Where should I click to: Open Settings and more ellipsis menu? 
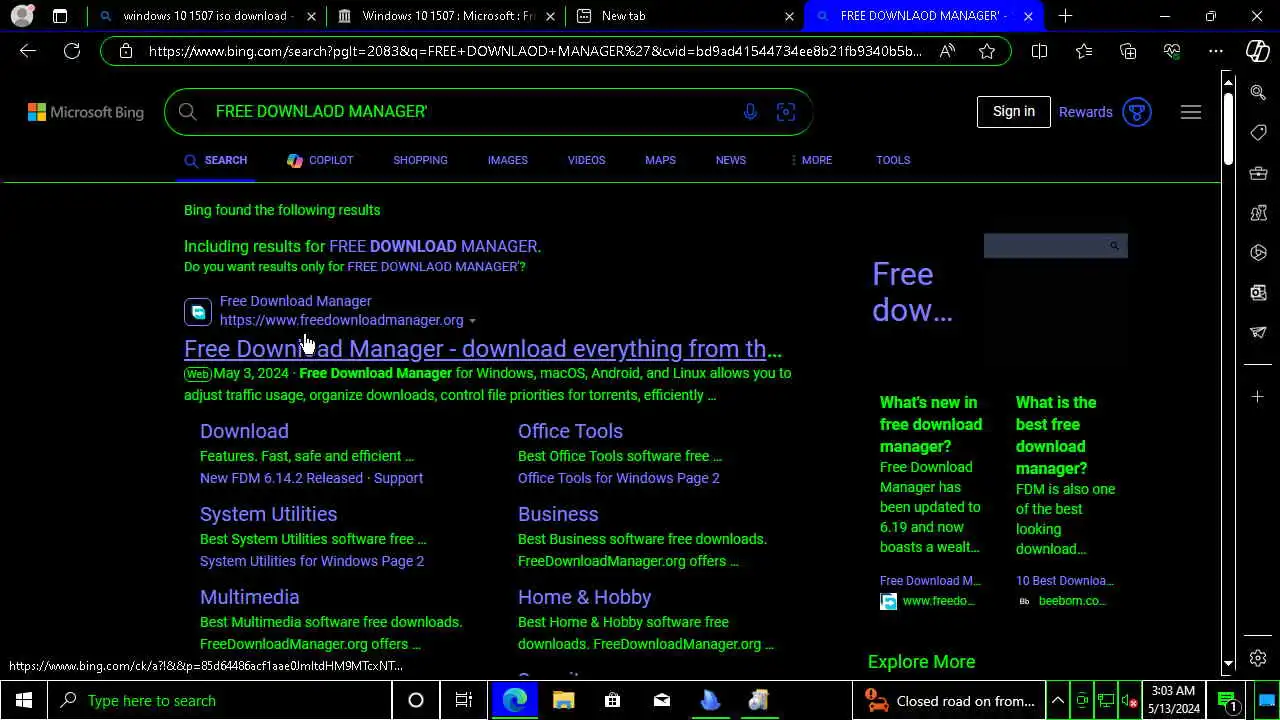point(1216,51)
